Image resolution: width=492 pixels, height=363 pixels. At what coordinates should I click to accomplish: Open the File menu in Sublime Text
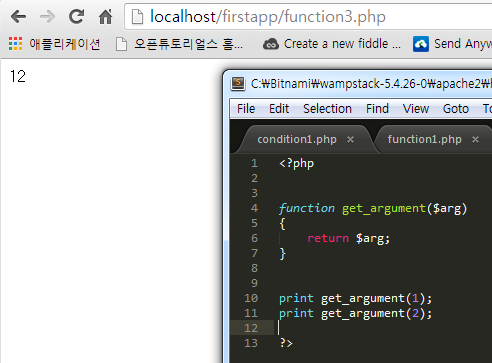click(x=246, y=109)
